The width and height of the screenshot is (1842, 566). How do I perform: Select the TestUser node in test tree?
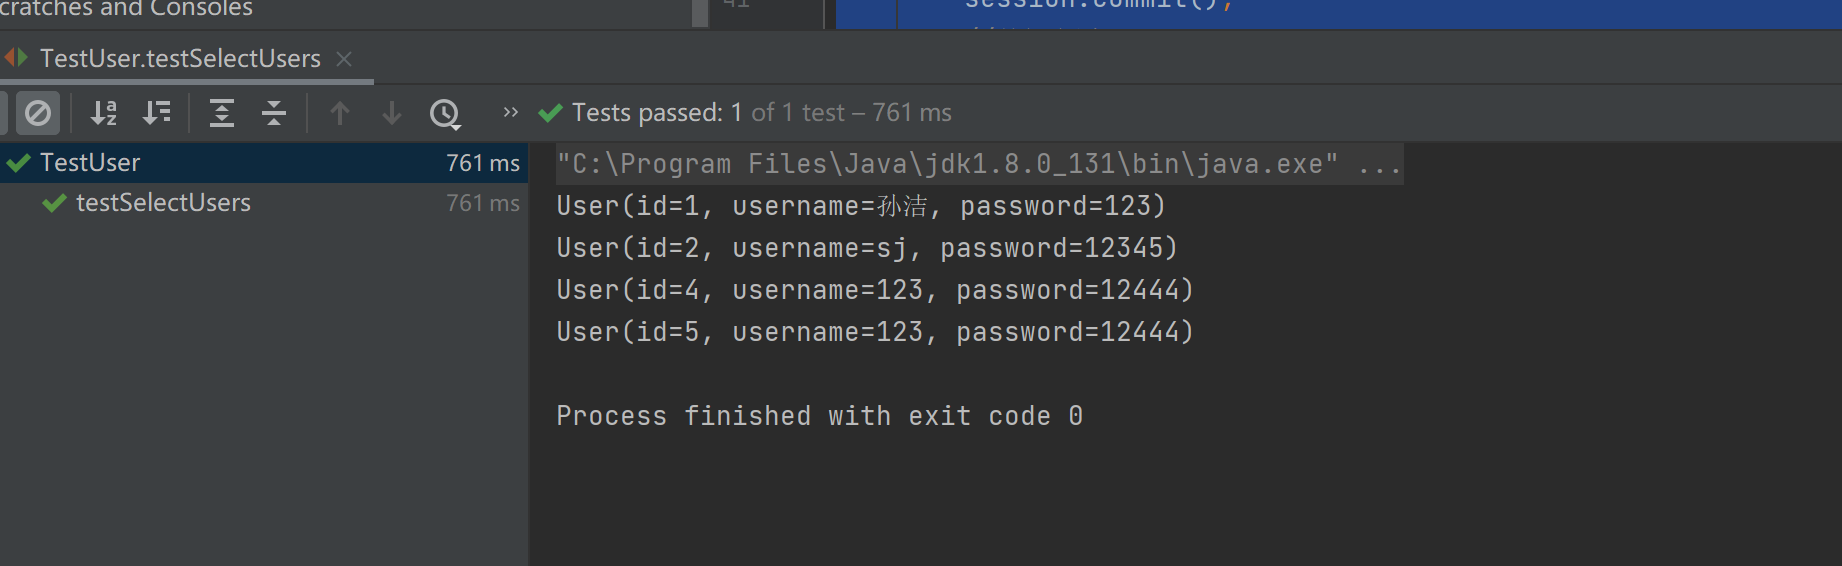point(90,163)
